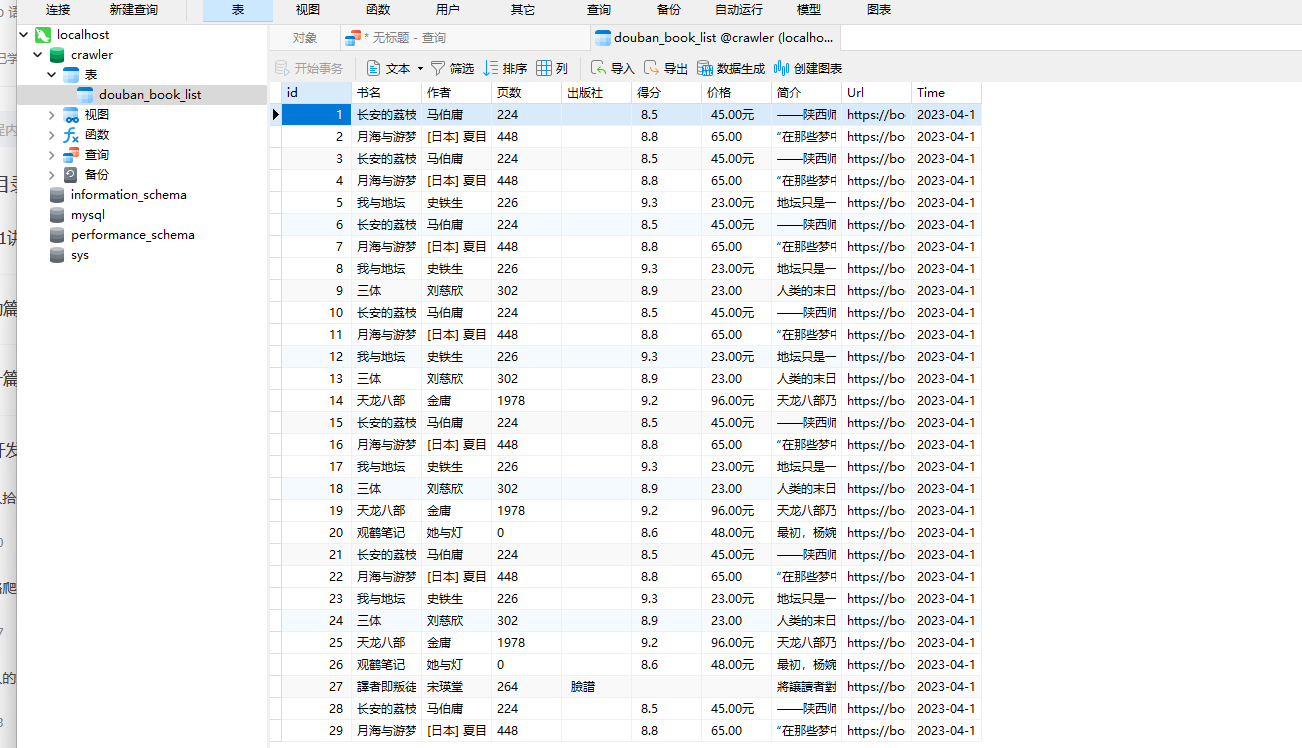Open the 排序 sort tool
Image resolution: width=1302 pixels, height=748 pixels.
[505, 68]
